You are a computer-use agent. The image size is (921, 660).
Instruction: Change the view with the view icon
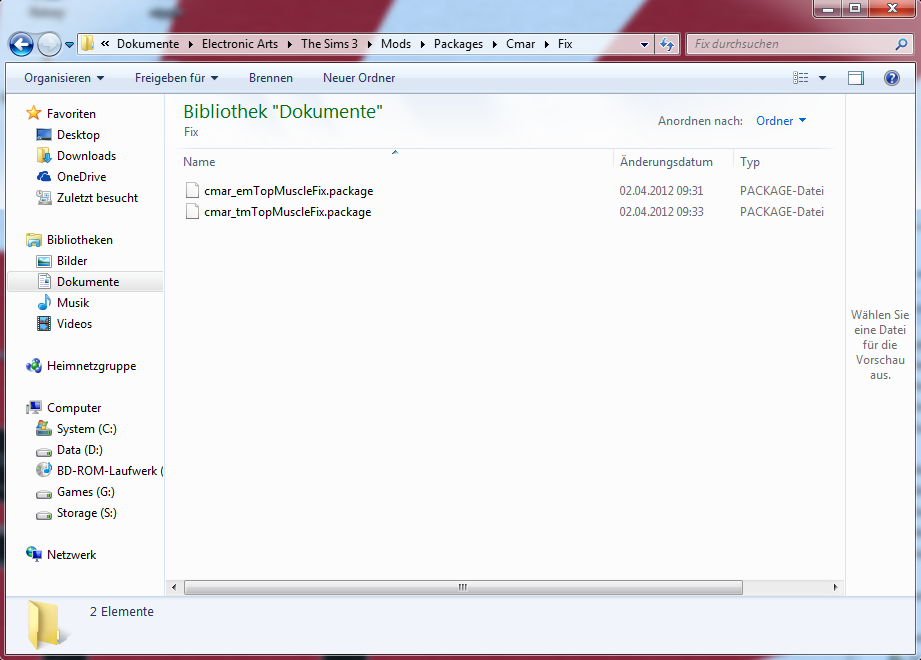[x=801, y=78]
